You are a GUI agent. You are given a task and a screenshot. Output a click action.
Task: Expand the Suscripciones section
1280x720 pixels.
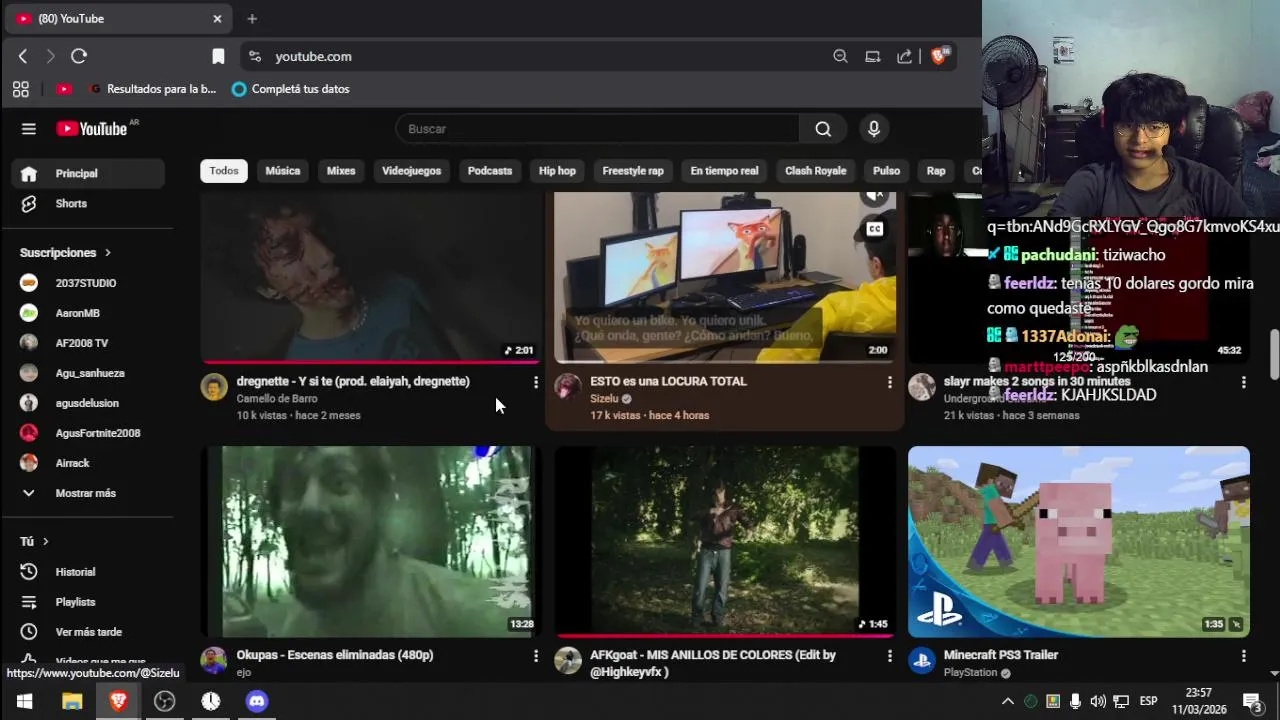(66, 253)
